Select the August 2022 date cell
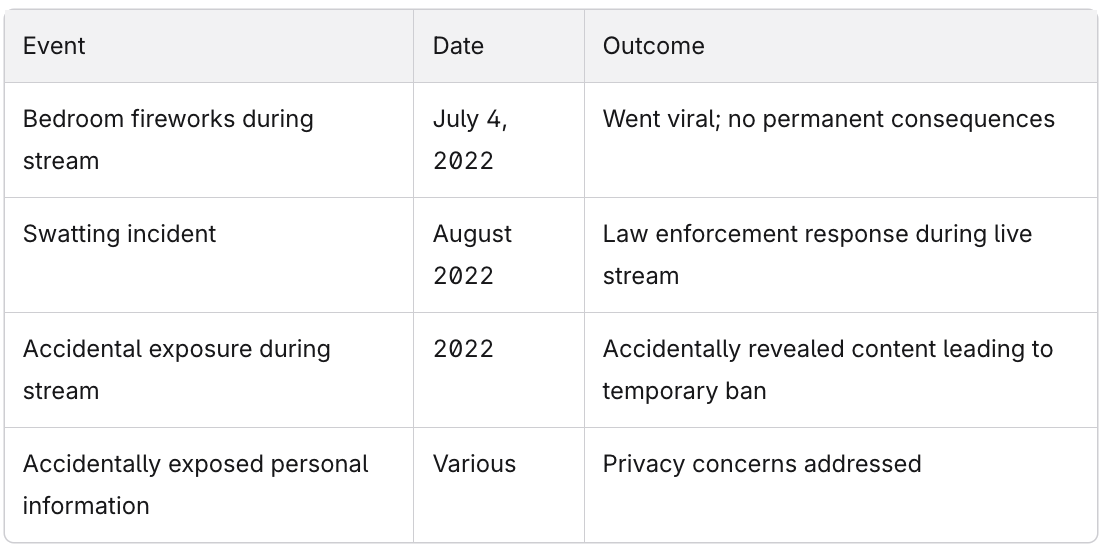1106x549 pixels. pyautogui.click(x=499, y=255)
